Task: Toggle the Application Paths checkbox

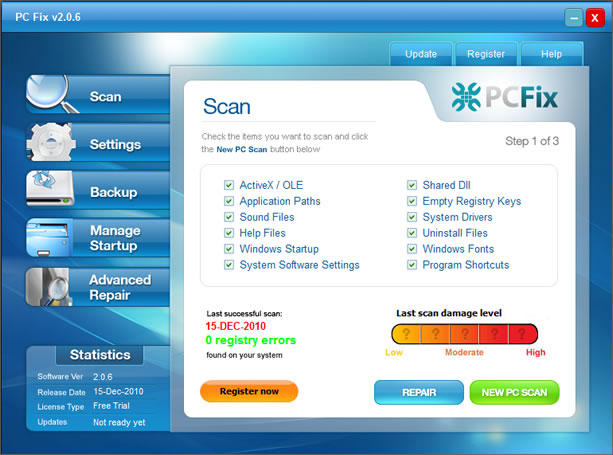Action: (x=229, y=201)
